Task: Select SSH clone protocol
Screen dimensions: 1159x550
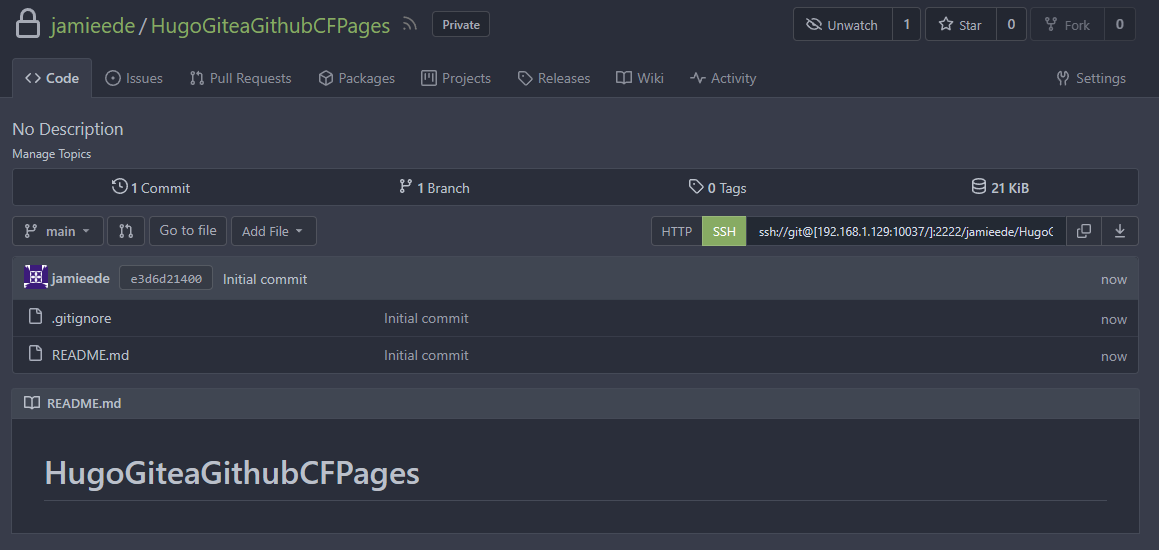Action: click(724, 231)
